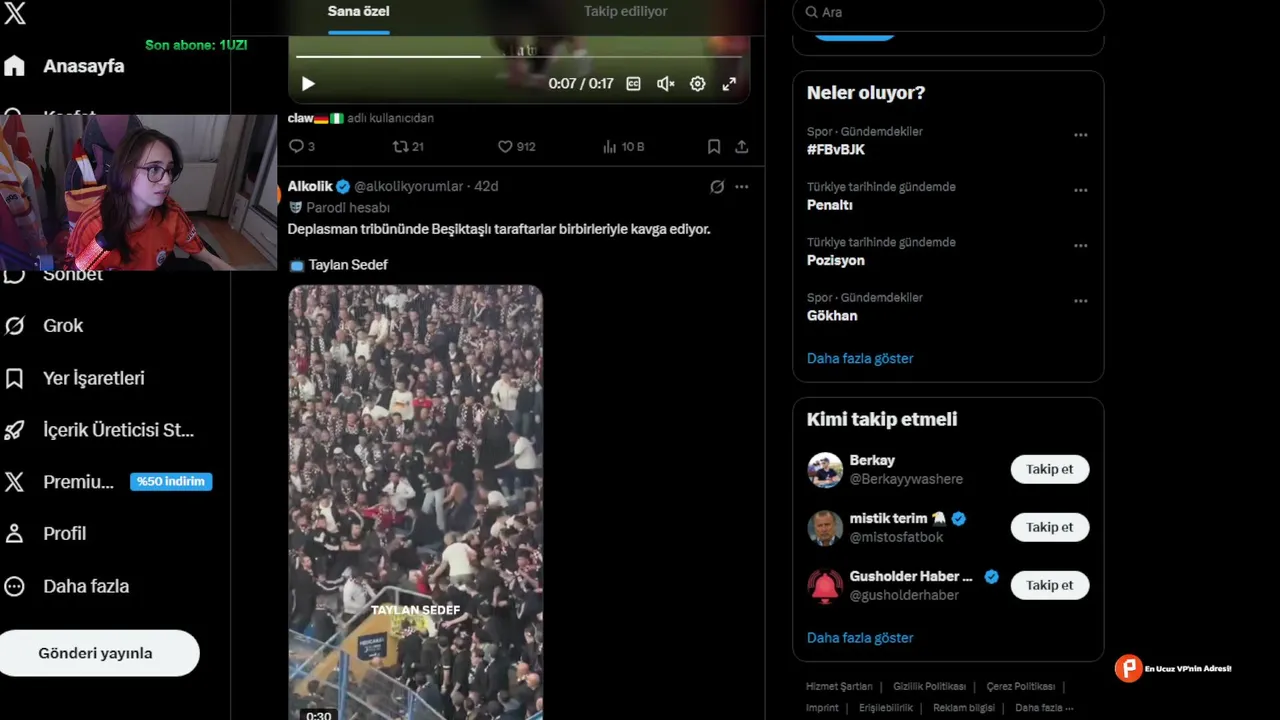Switch to the Takip ediliyor tab

pyautogui.click(x=625, y=12)
